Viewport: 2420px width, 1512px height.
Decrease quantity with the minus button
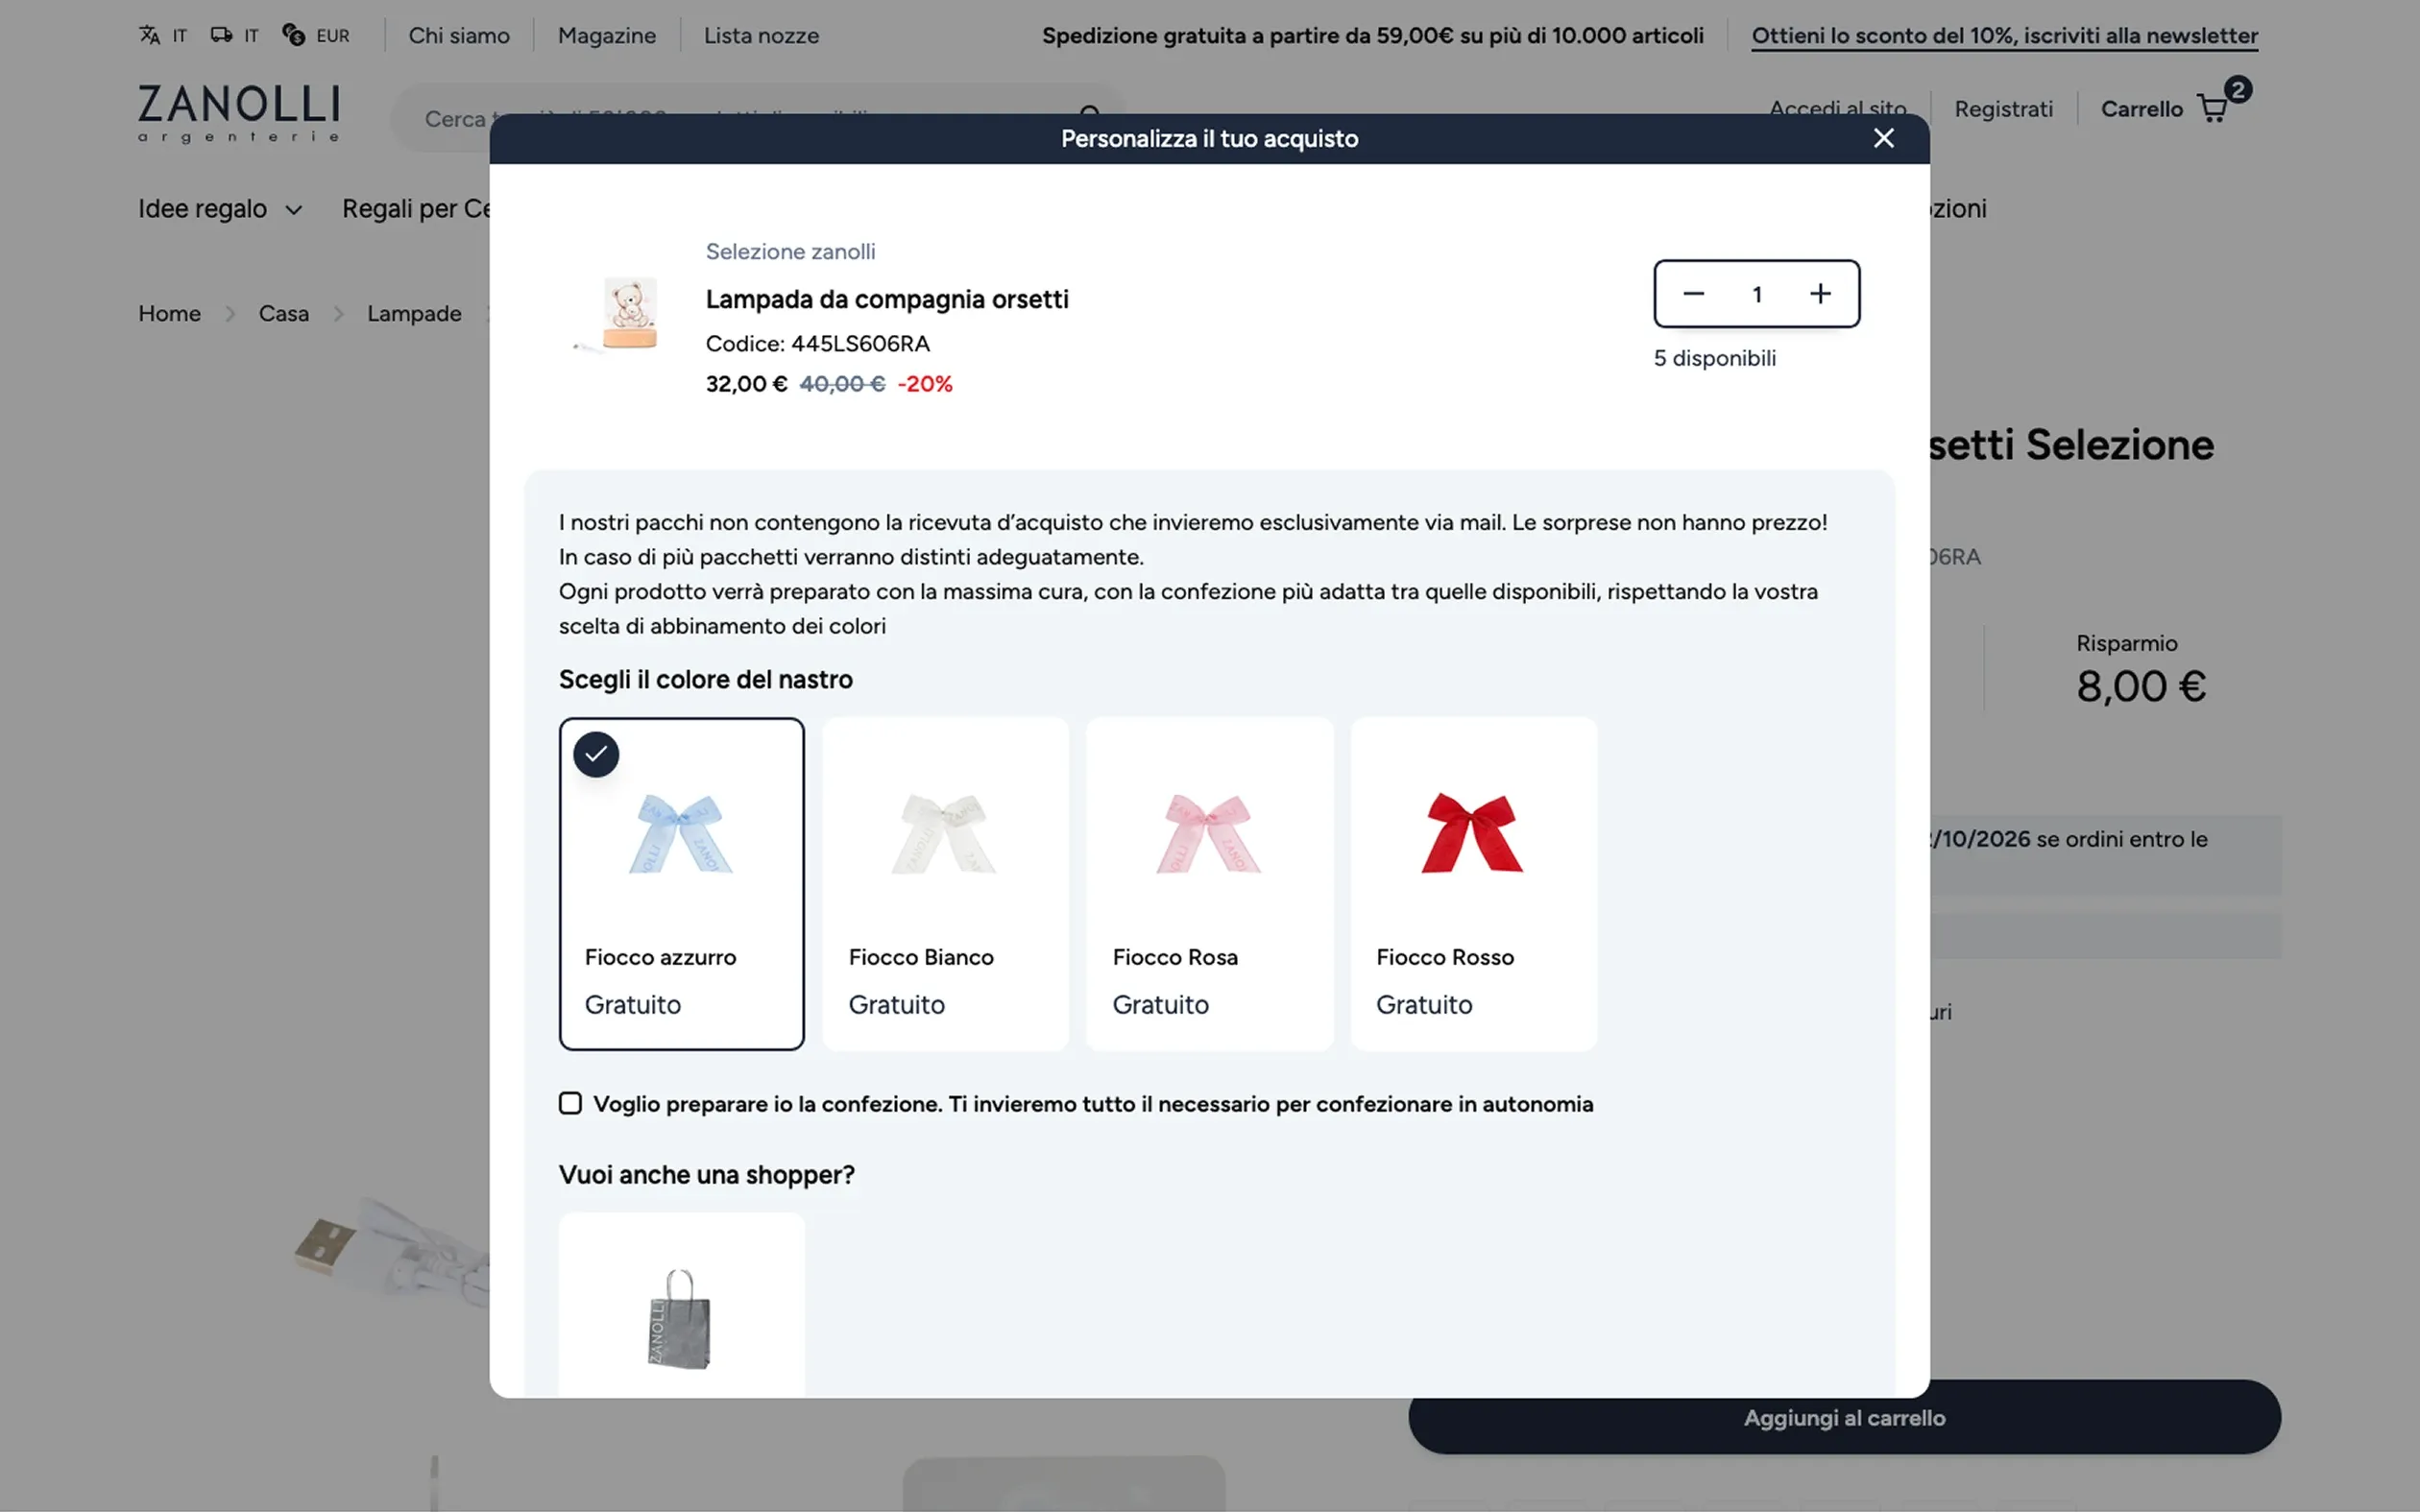[x=1693, y=294]
